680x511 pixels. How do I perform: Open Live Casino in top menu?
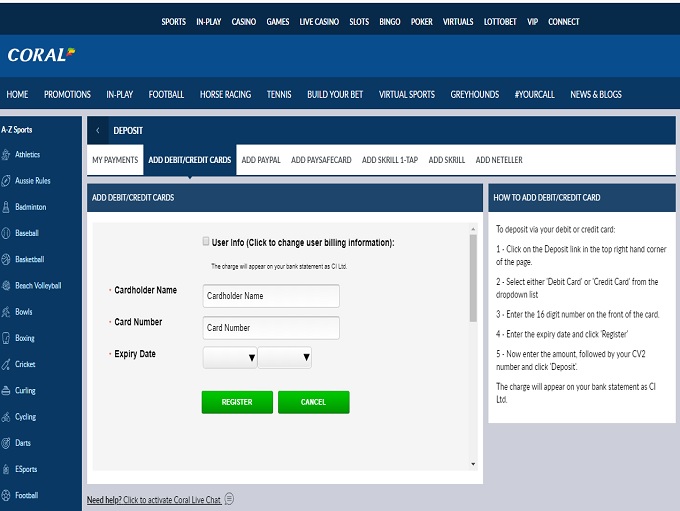(319, 22)
